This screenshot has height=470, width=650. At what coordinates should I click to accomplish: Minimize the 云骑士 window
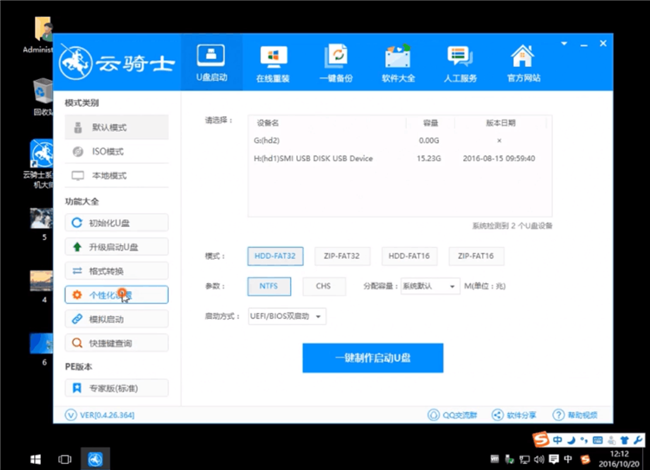click(584, 44)
